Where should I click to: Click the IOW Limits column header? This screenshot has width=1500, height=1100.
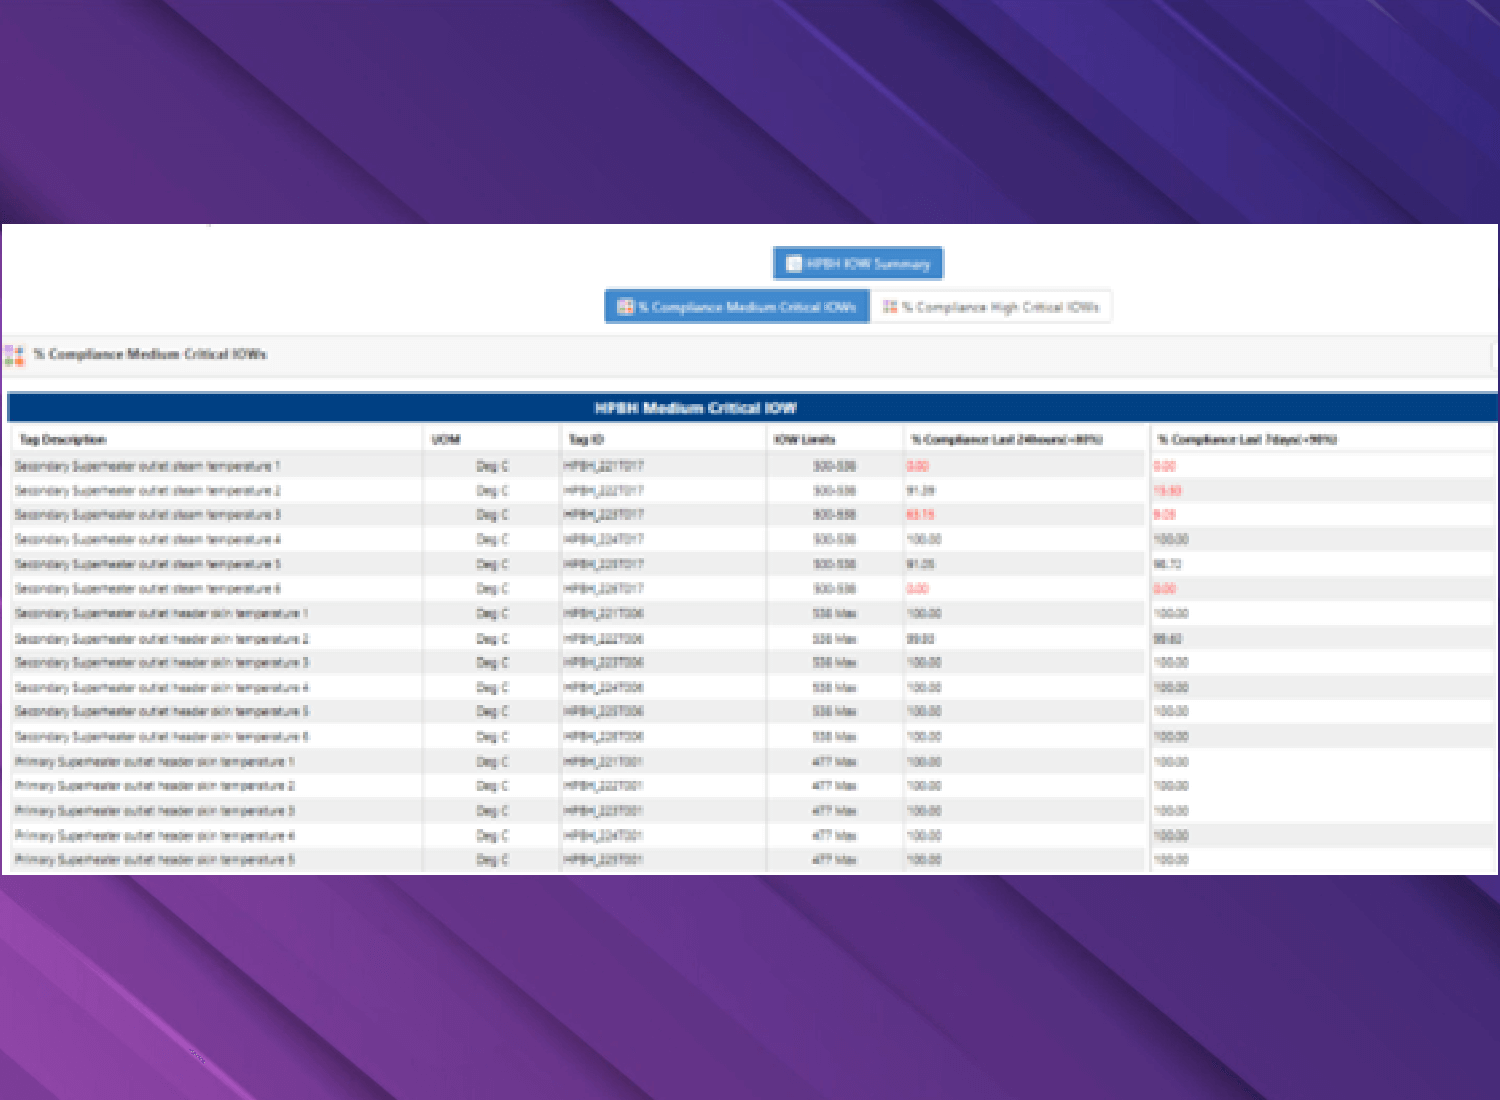(x=804, y=440)
